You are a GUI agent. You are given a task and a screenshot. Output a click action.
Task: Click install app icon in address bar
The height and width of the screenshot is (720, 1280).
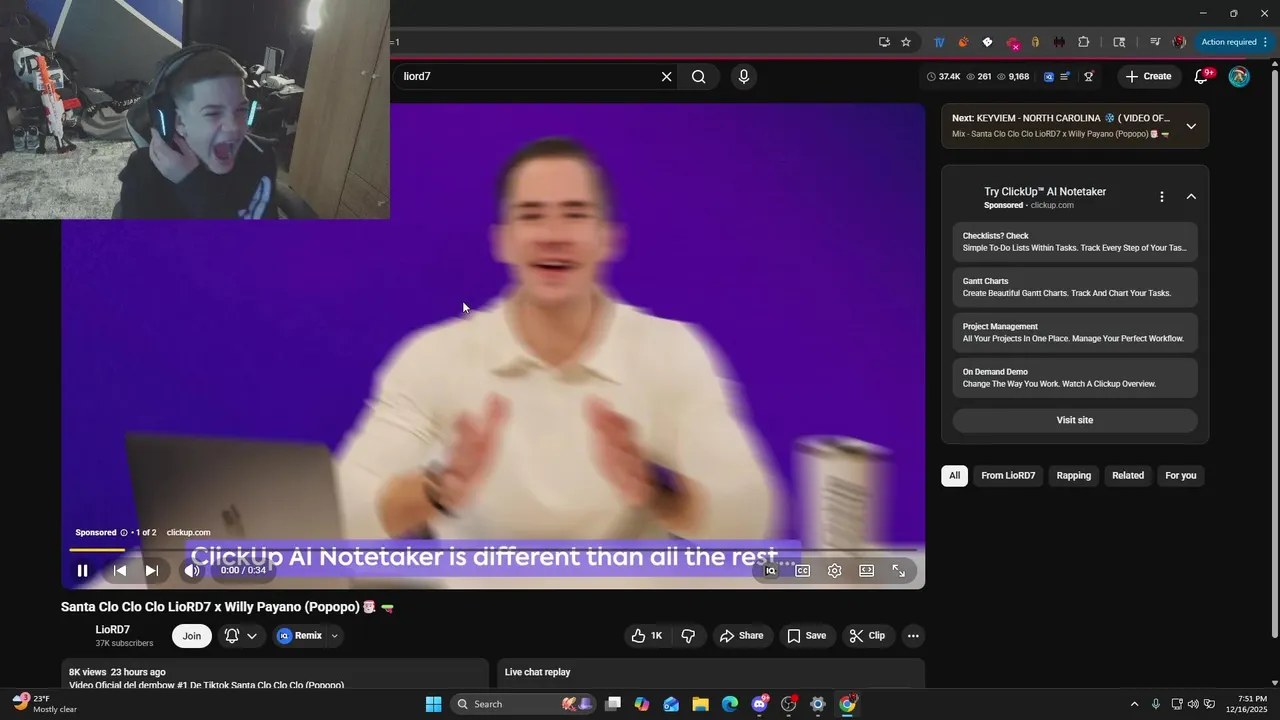884,42
